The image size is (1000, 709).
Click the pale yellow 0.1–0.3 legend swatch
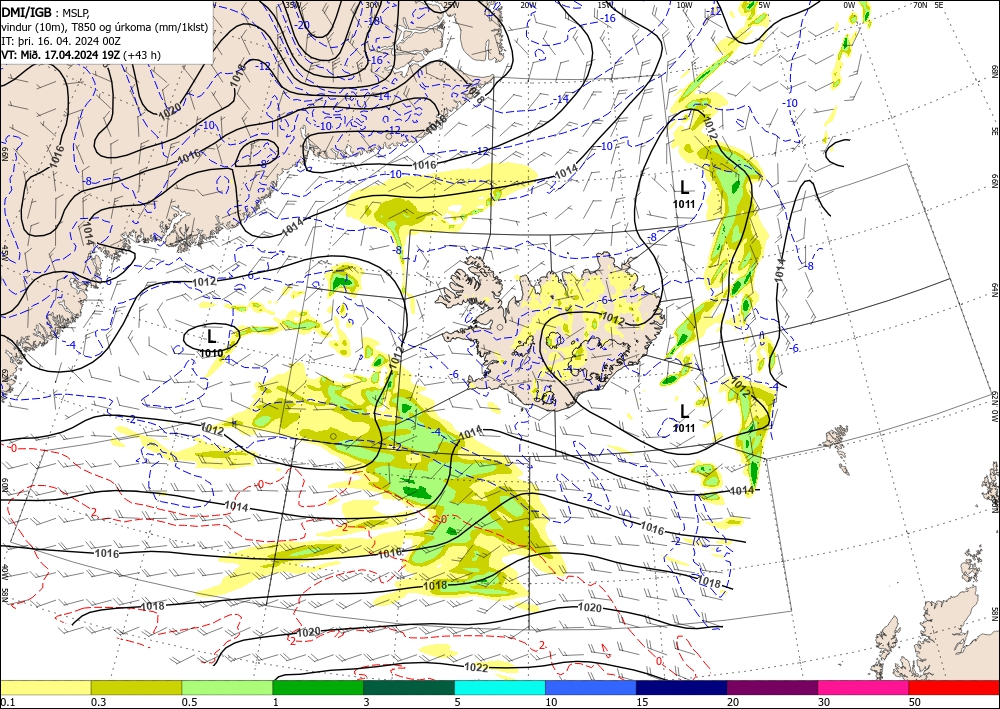(45, 687)
